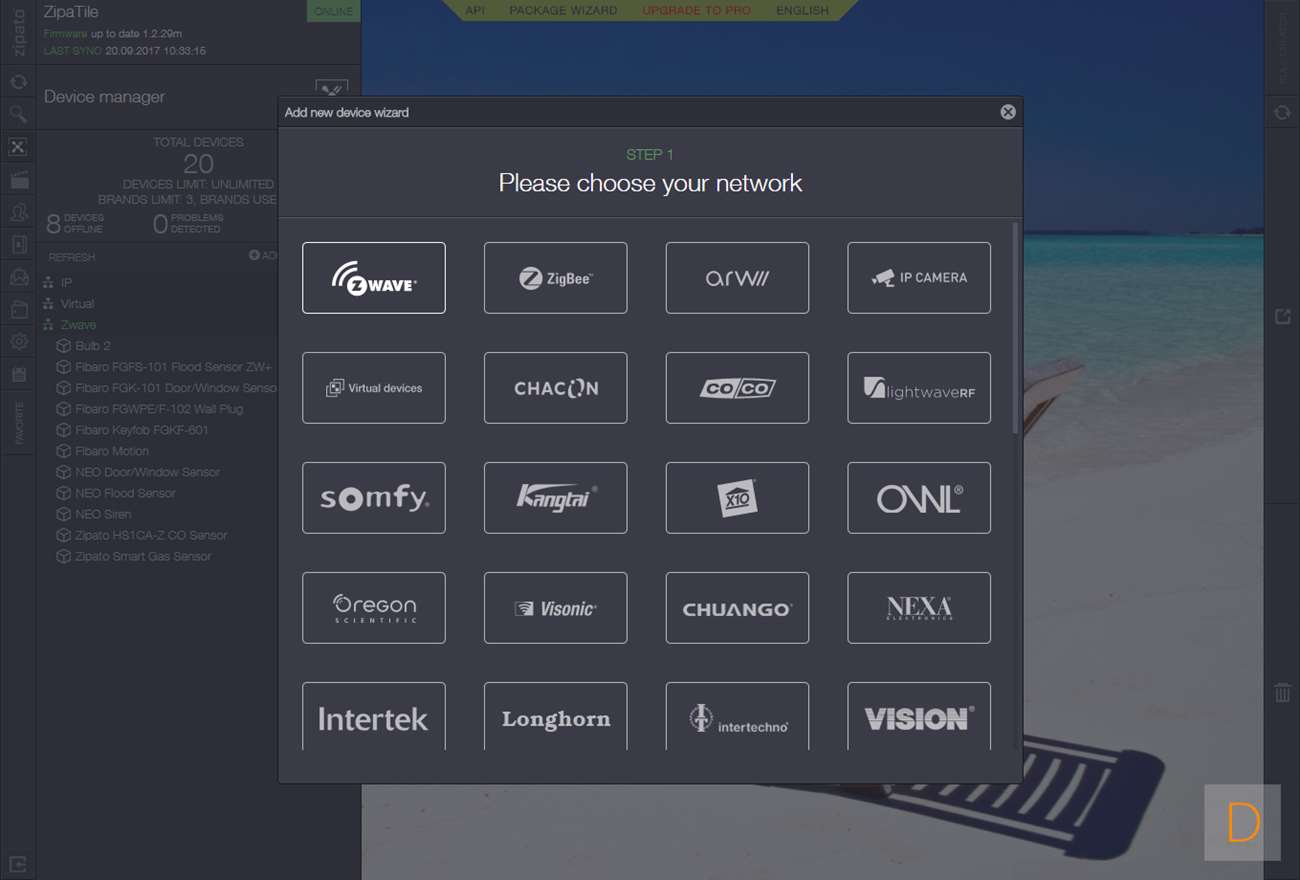Click the logout icon at sidebar bottom
The height and width of the screenshot is (880, 1300).
click(x=18, y=863)
